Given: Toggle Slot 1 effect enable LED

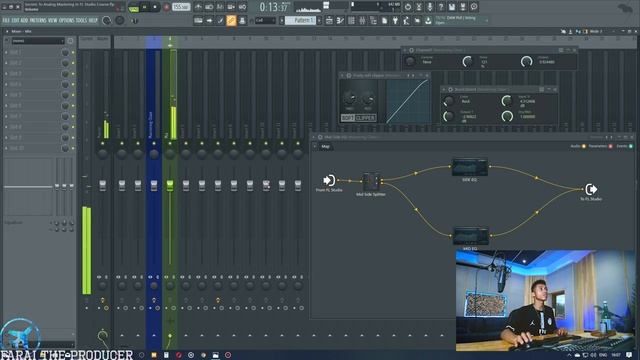Looking at the screenshot, I should [73, 53].
